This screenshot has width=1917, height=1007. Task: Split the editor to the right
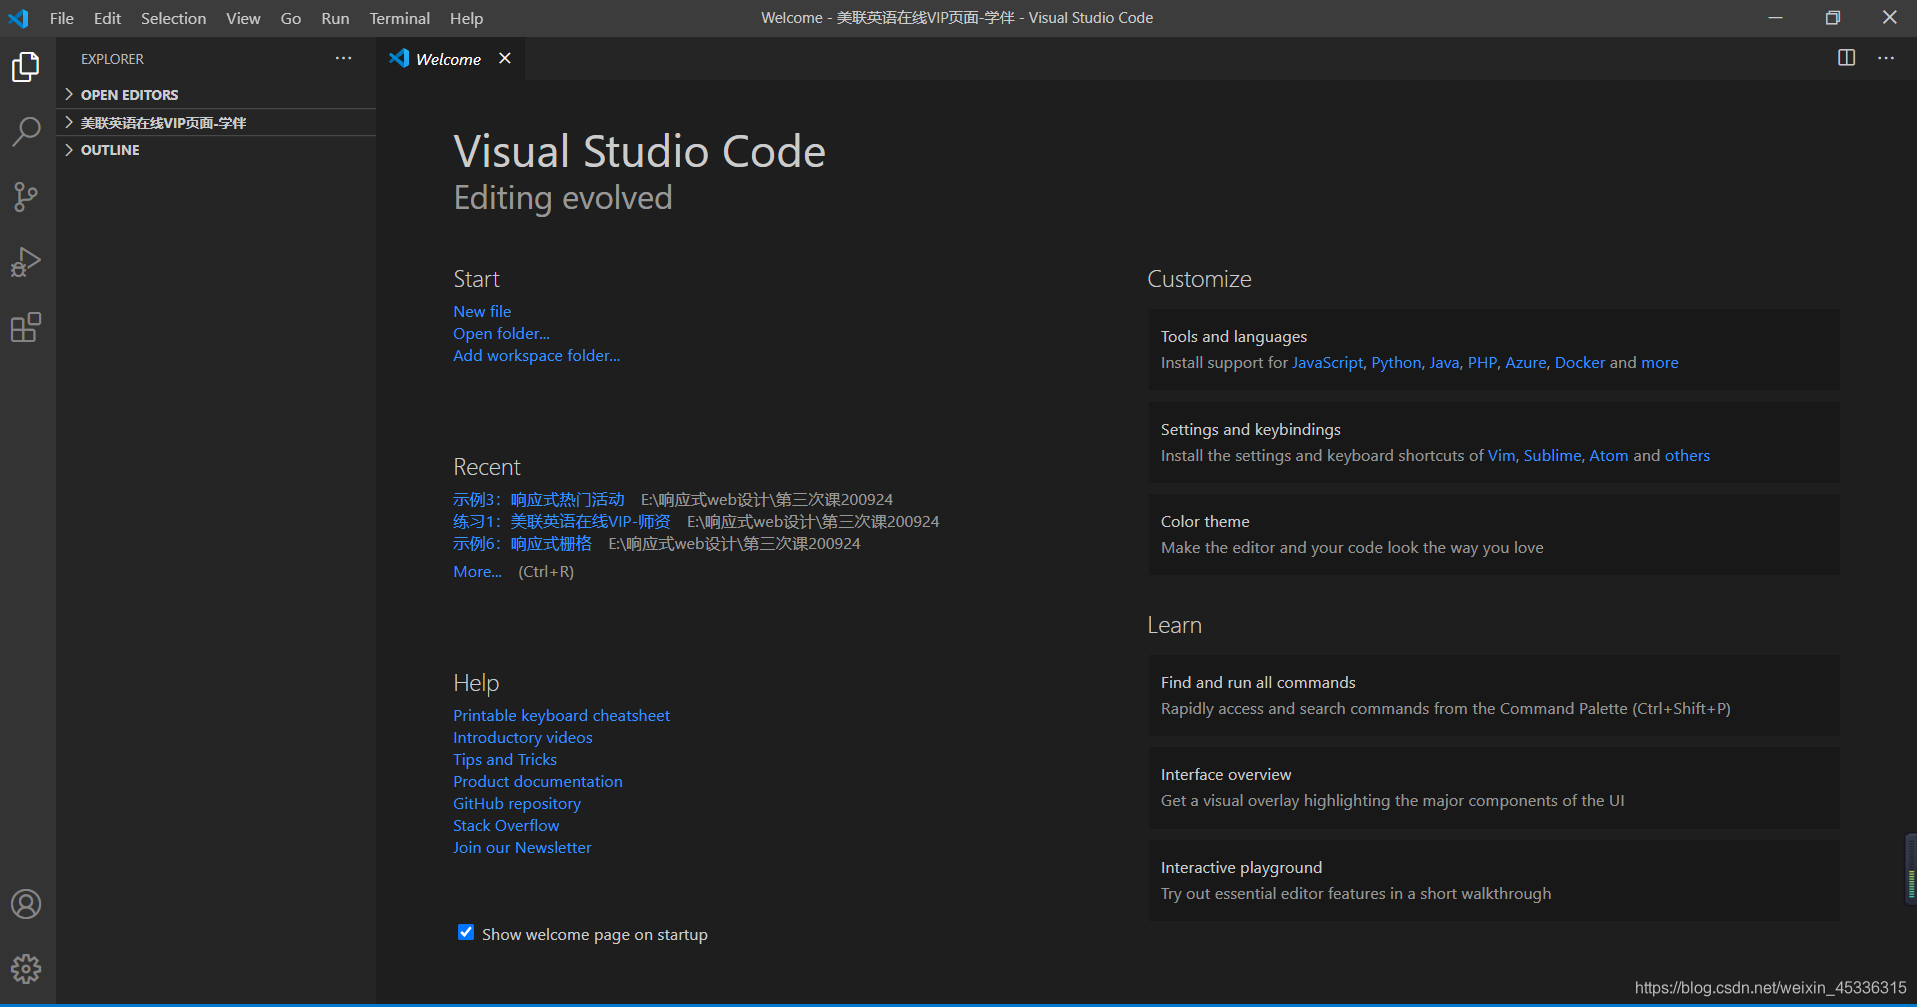(1846, 58)
